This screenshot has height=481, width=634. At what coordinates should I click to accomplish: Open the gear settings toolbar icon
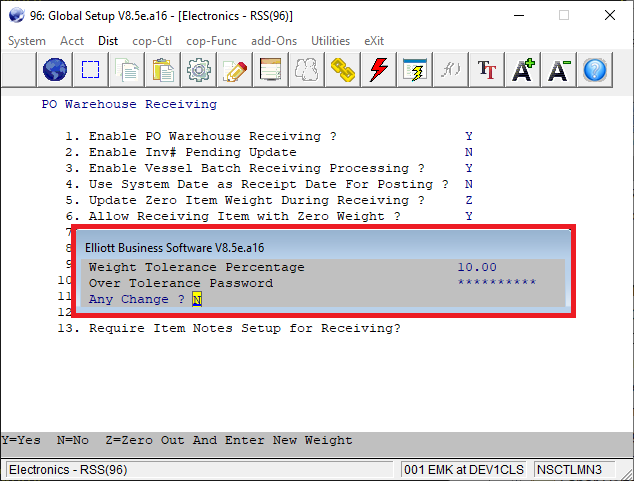tap(199, 70)
